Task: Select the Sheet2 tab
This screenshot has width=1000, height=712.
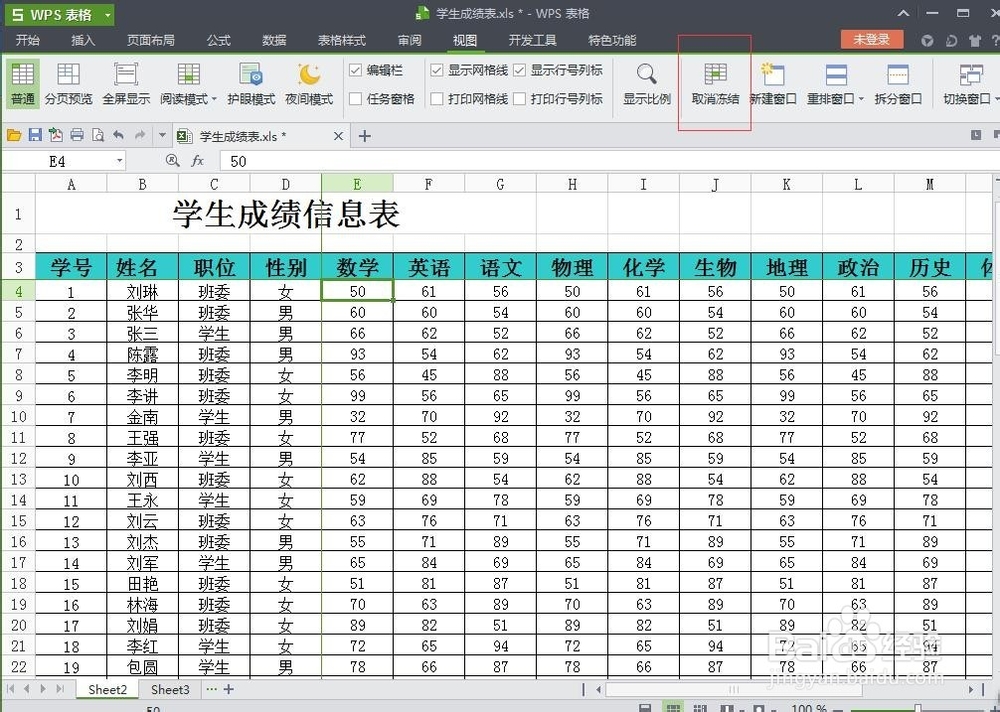Action: pos(108,689)
